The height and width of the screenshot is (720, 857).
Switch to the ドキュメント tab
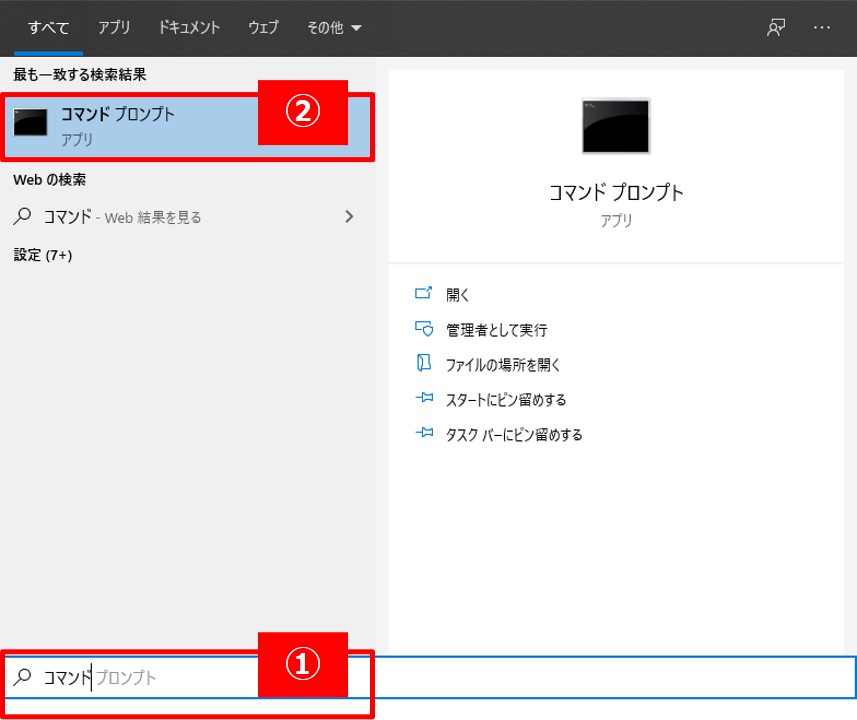[x=189, y=28]
